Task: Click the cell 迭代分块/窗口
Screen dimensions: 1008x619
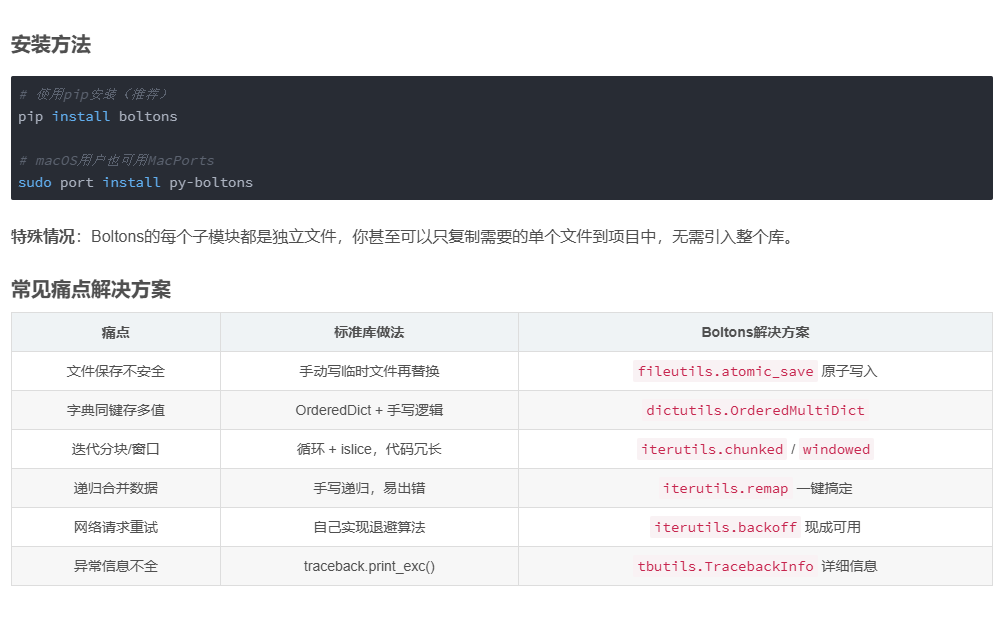Action: tap(116, 449)
